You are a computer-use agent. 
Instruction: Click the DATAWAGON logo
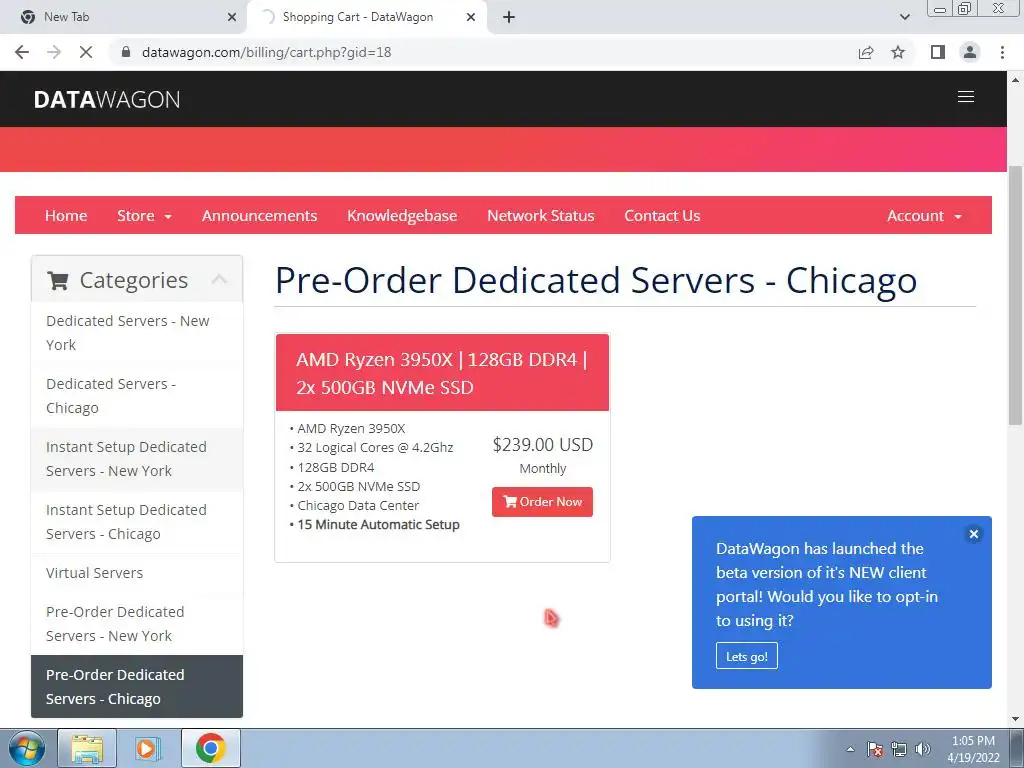(106, 99)
